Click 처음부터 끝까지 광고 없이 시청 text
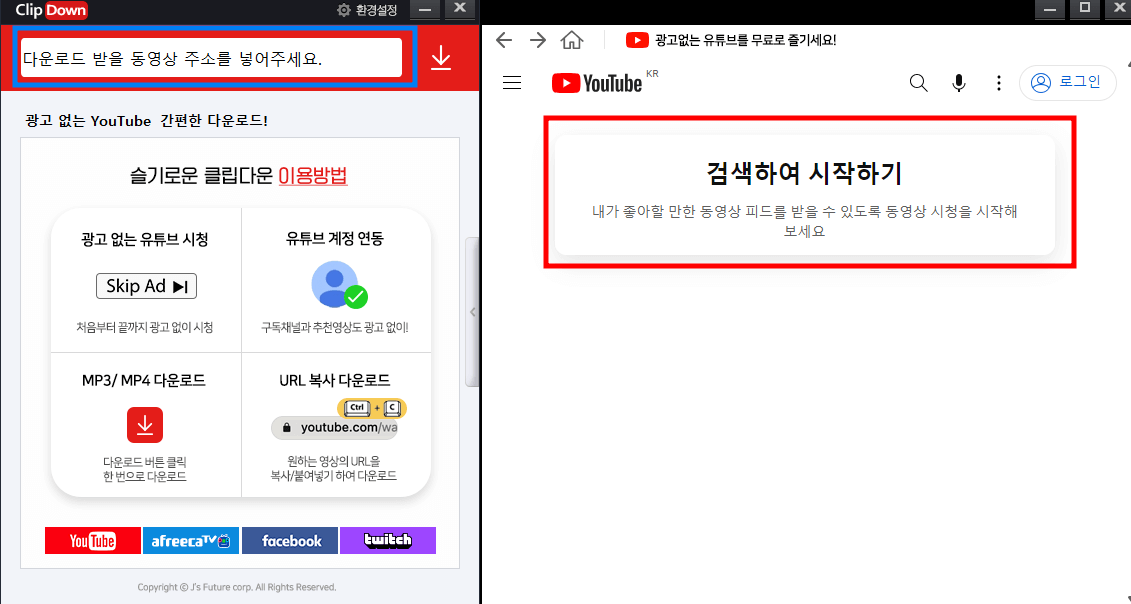The height and width of the screenshot is (604, 1131). pos(144,328)
